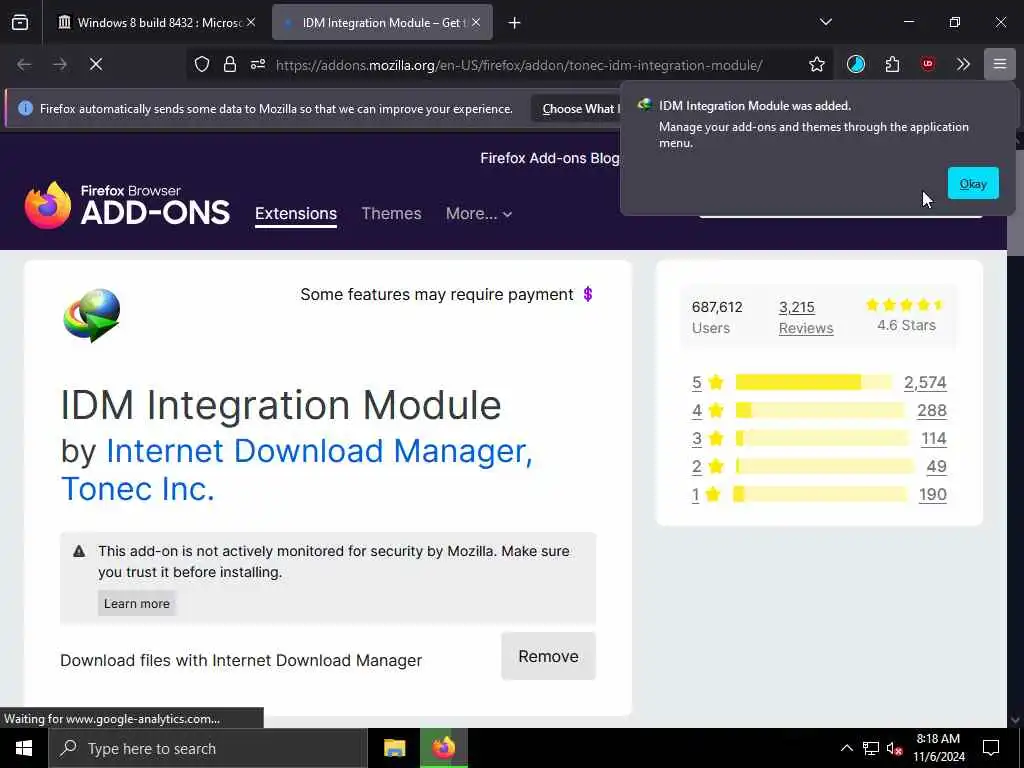The height and width of the screenshot is (768, 1024).
Task: Open the Extensions navigation item
Action: 296,214
